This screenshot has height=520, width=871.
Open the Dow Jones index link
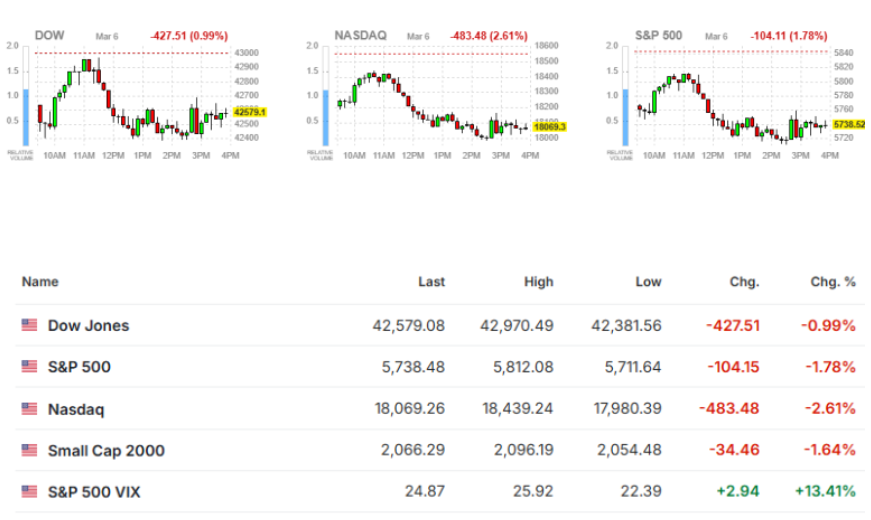pyautogui.click(x=88, y=326)
